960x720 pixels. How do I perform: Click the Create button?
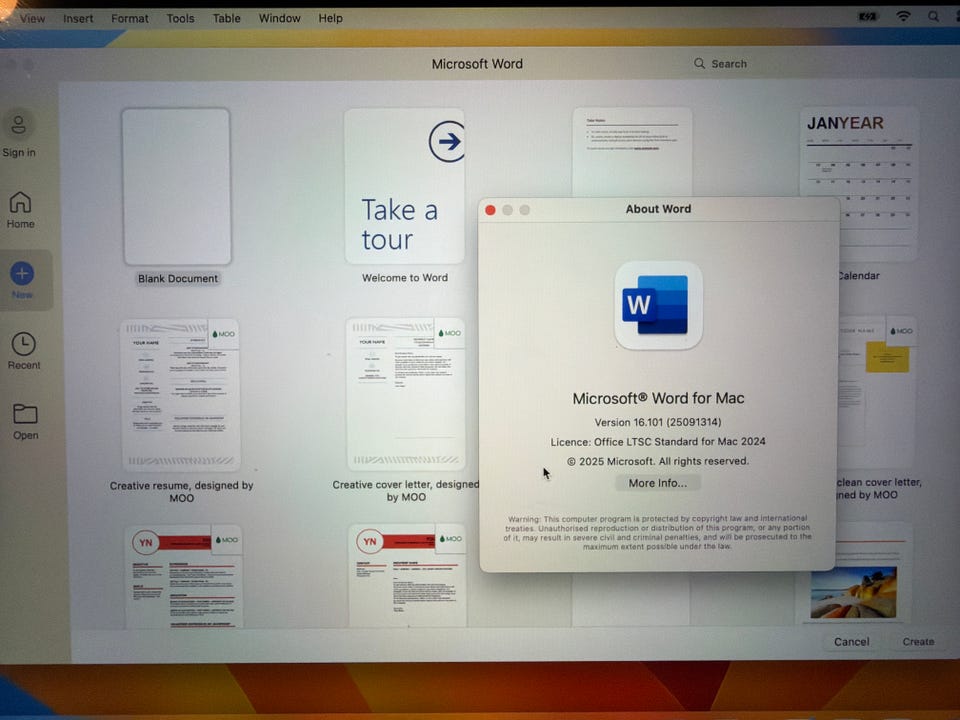click(x=918, y=642)
